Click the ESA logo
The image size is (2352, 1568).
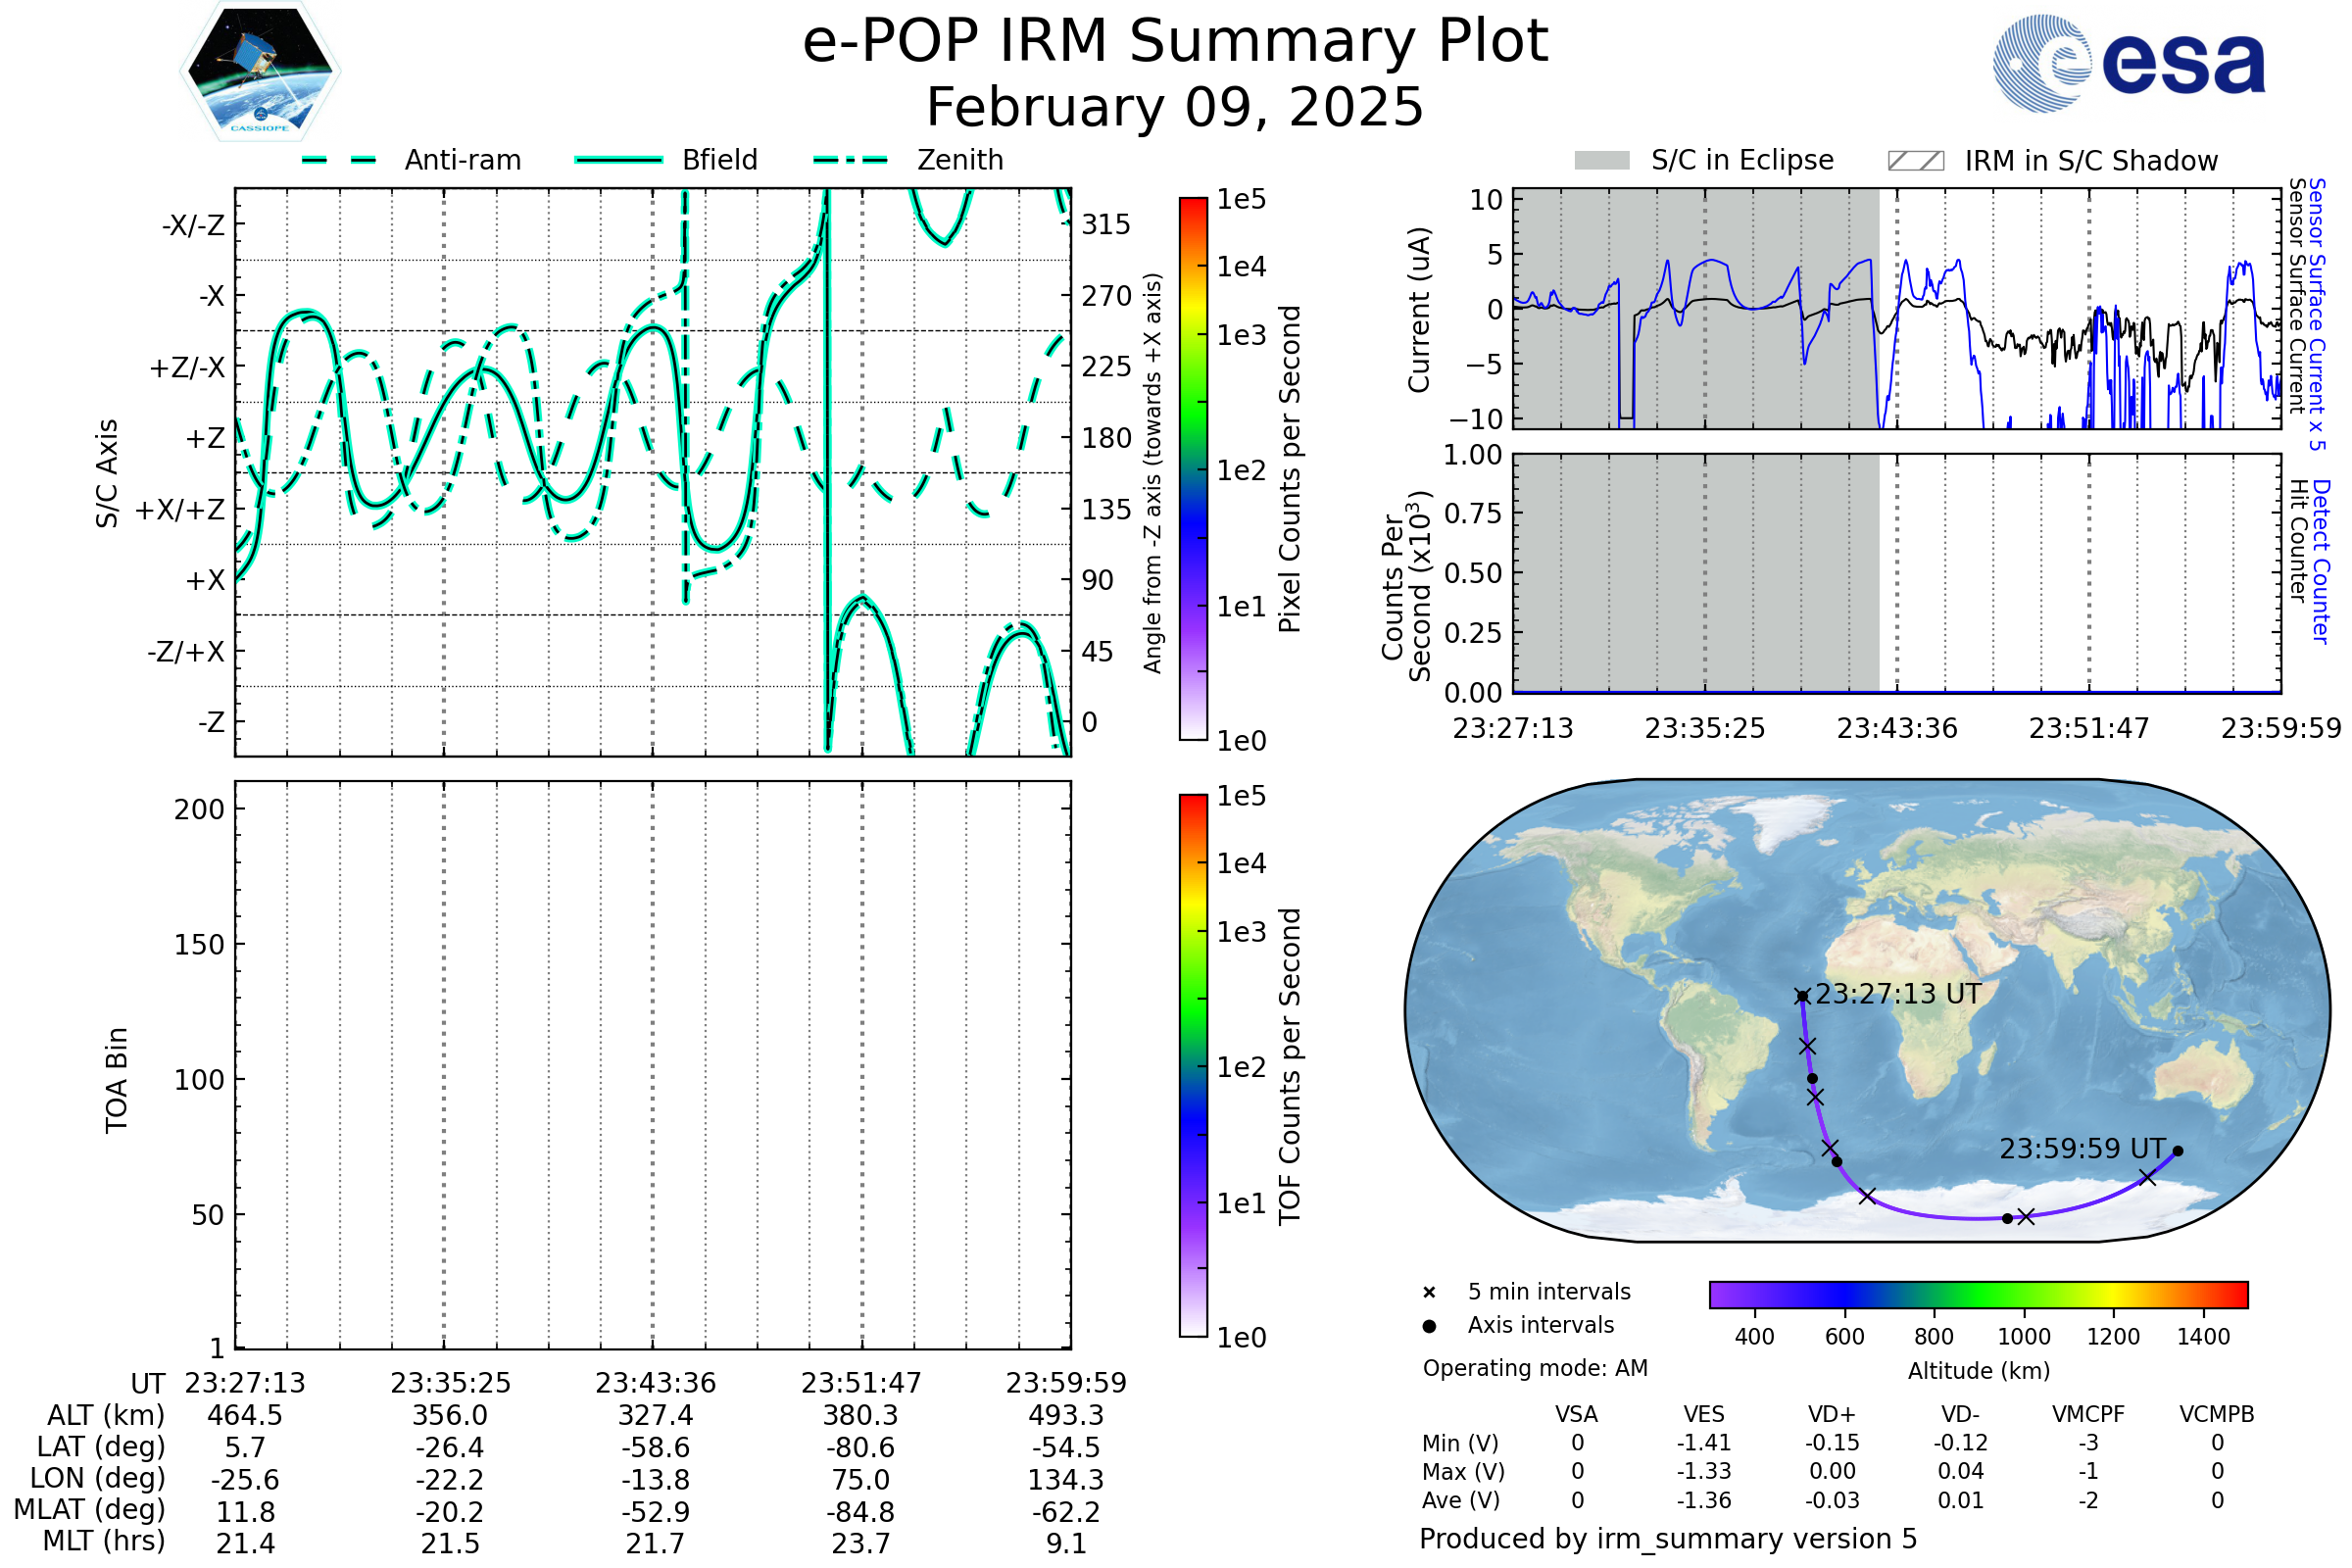pos(2128,63)
